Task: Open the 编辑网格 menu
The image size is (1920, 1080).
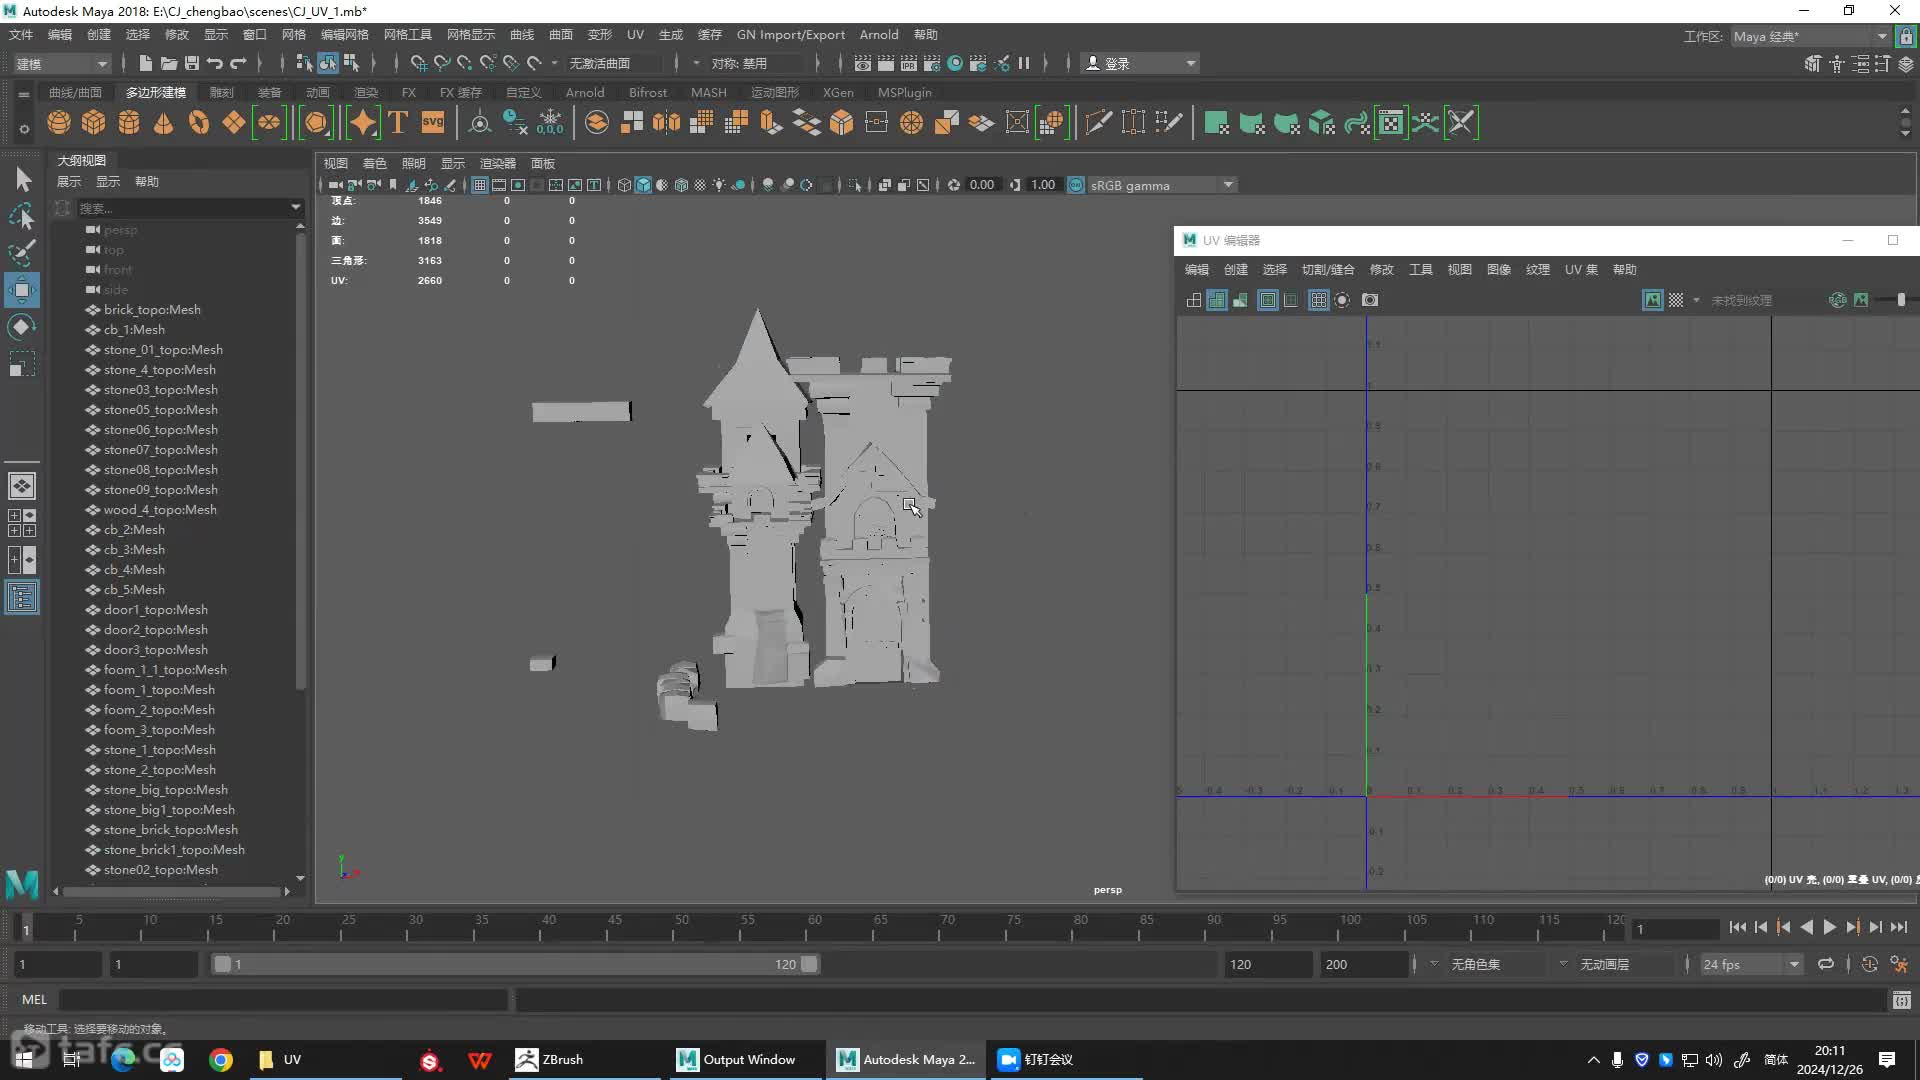Action: click(x=344, y=35)
